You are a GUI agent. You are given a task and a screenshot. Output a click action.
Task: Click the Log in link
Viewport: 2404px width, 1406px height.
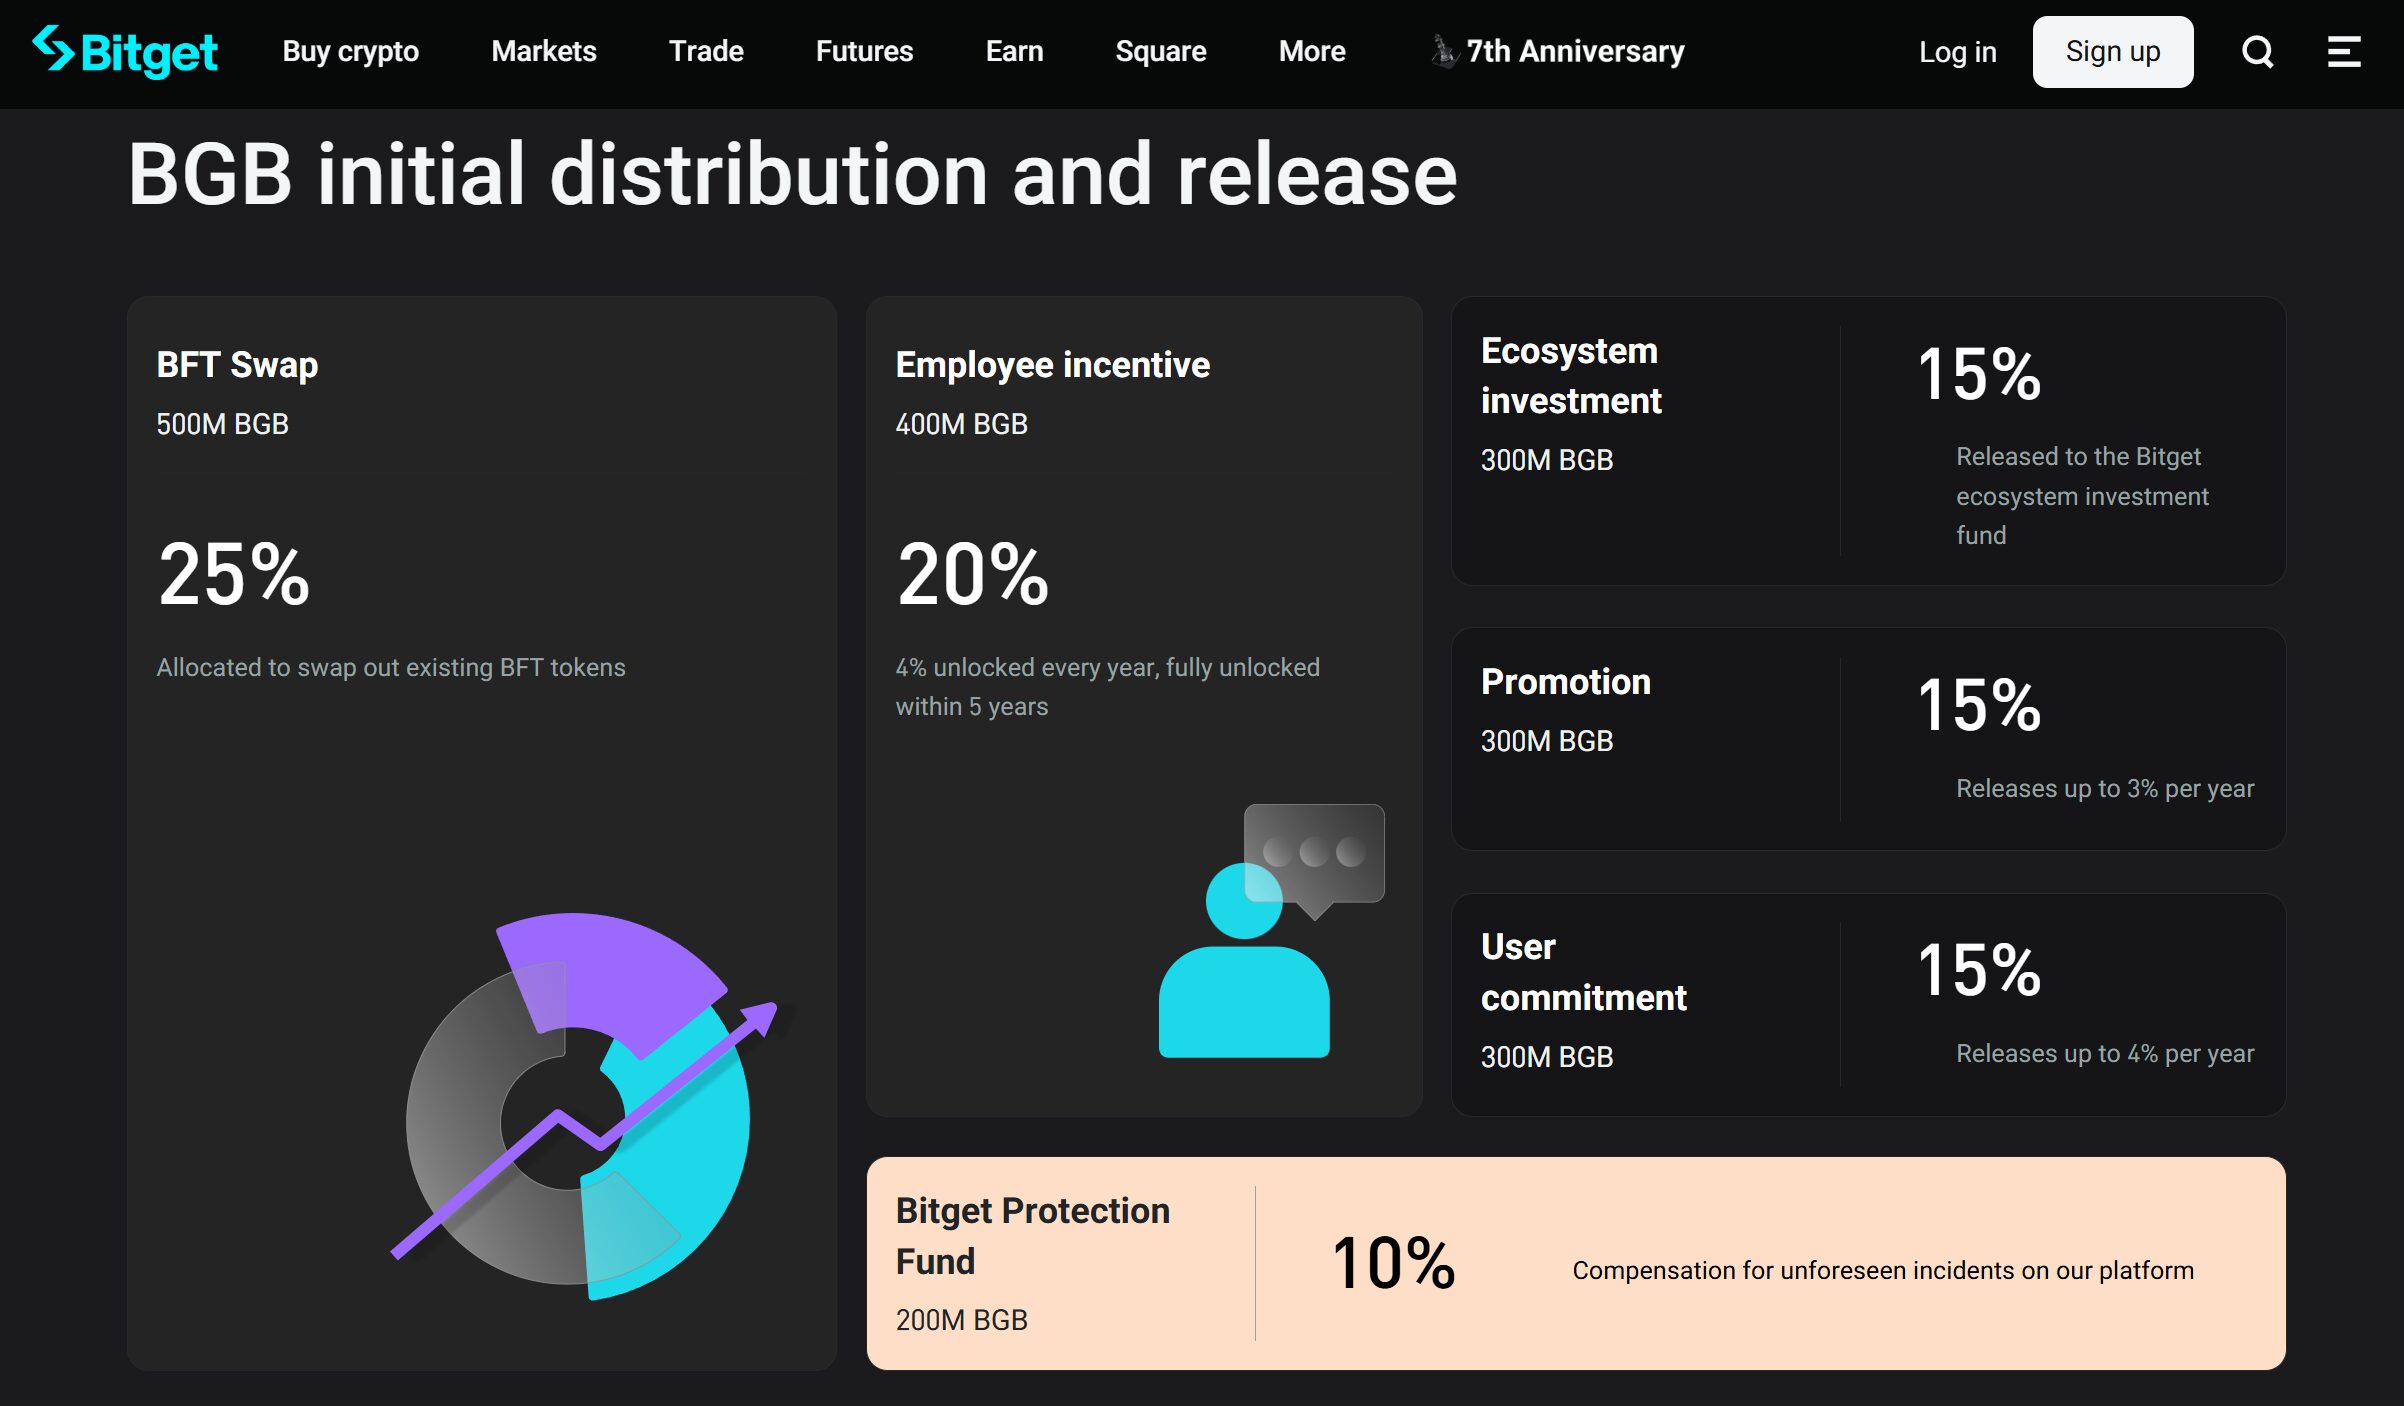1956,51
